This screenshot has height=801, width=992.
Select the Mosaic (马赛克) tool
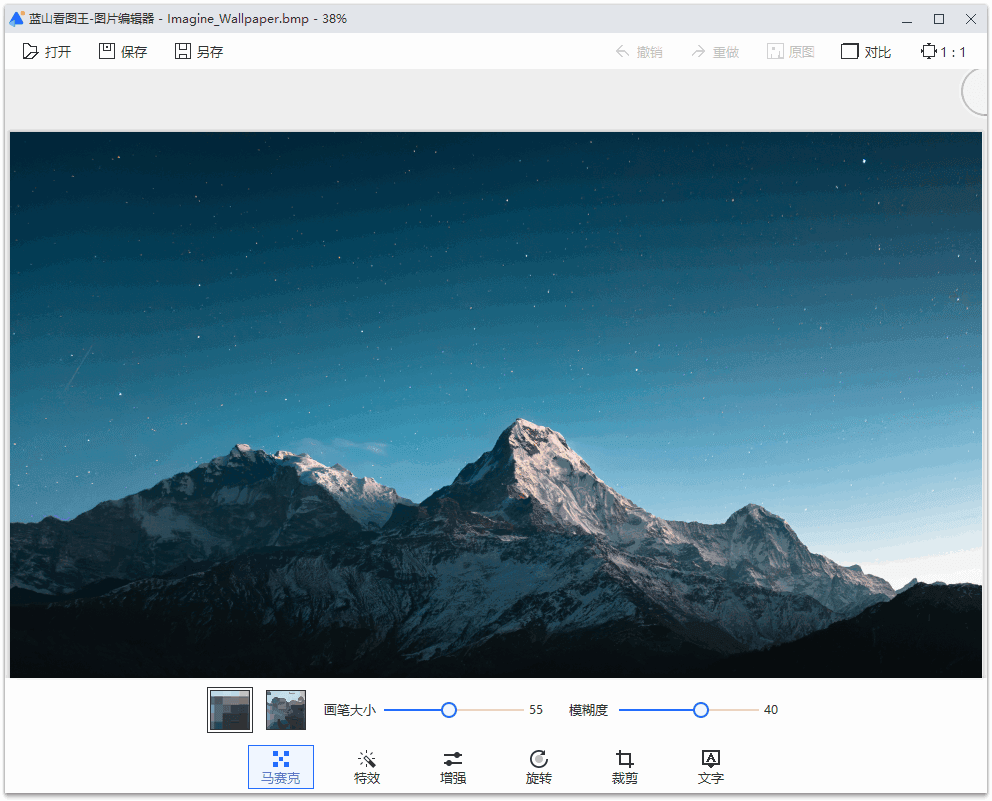[281, 767]
